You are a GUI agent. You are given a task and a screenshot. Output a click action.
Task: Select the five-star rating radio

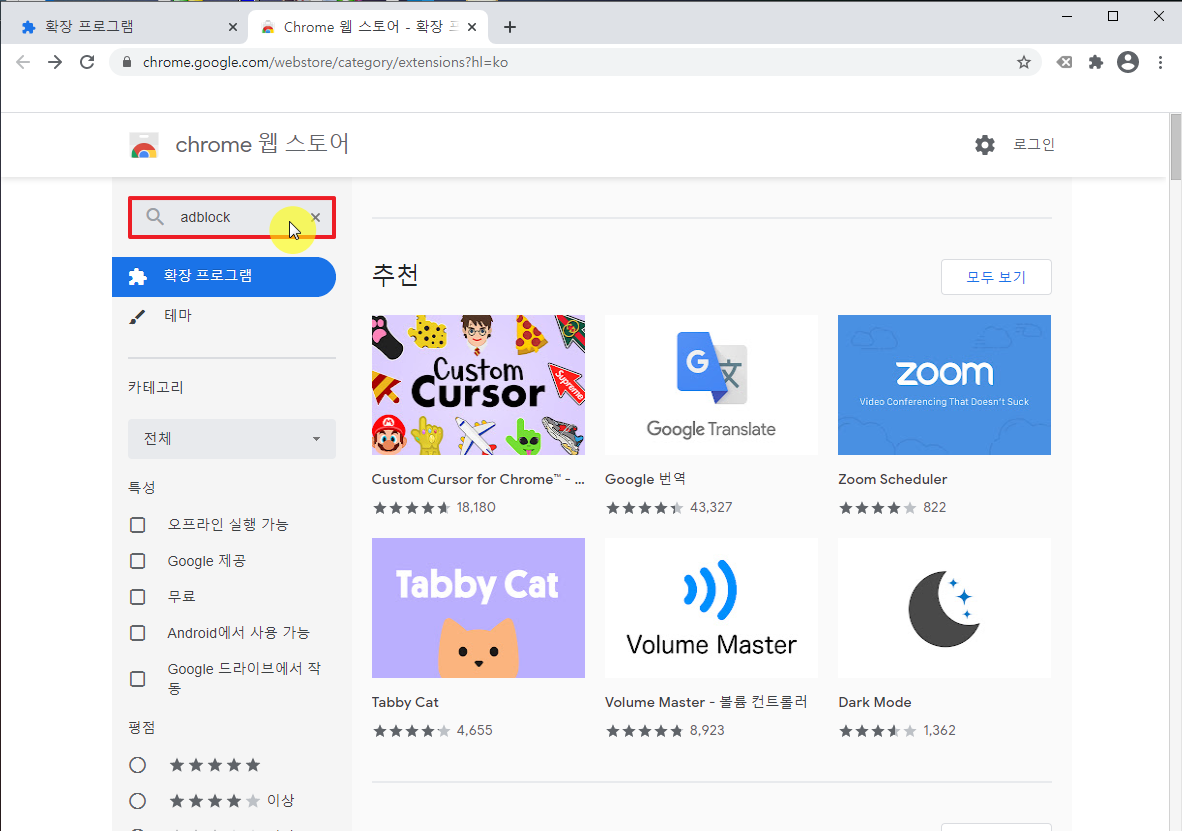pyautogui.click(x=137, y=765)
